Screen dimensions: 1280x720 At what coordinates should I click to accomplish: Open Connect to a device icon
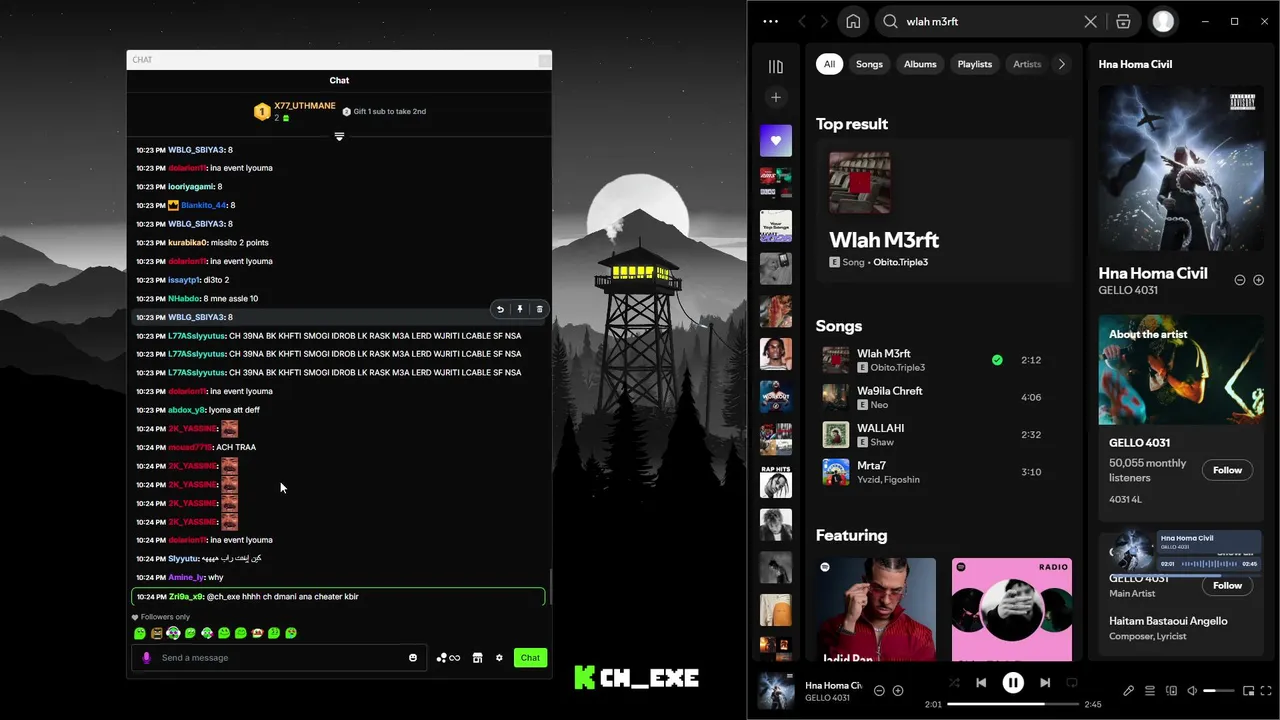click(1171, 691)
